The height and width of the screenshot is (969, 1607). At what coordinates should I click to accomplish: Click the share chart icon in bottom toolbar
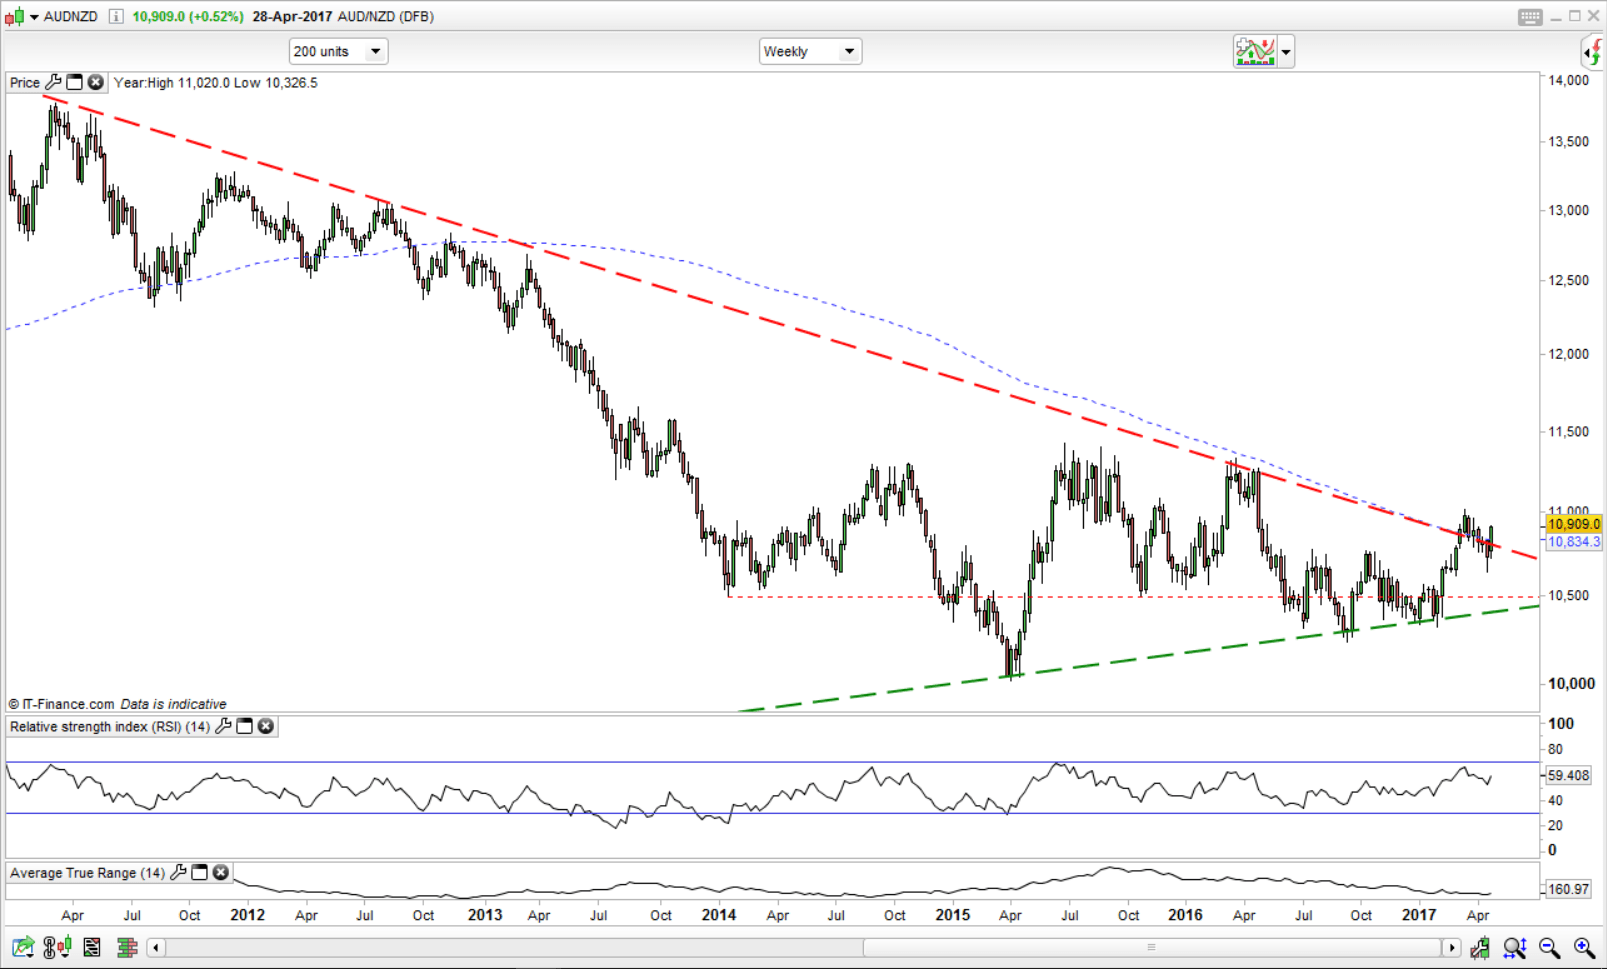click(x=20, y=946)
